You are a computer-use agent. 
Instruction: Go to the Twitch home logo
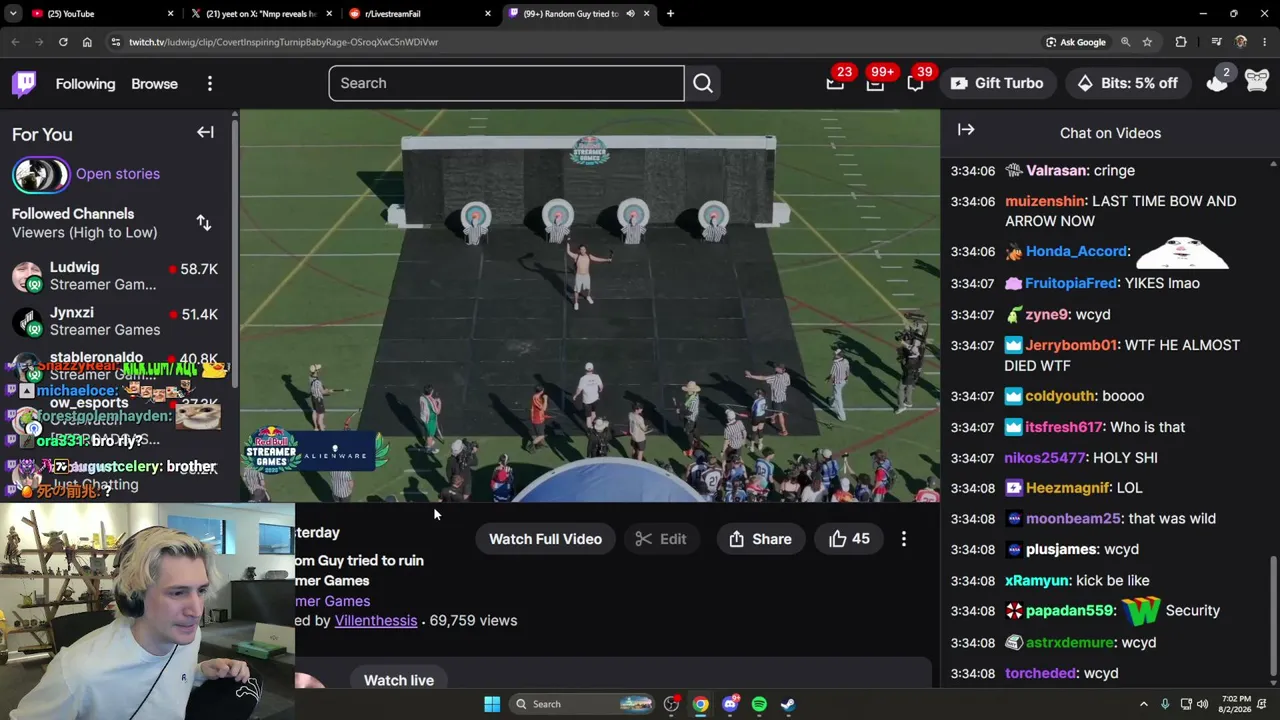pos(24,84)
